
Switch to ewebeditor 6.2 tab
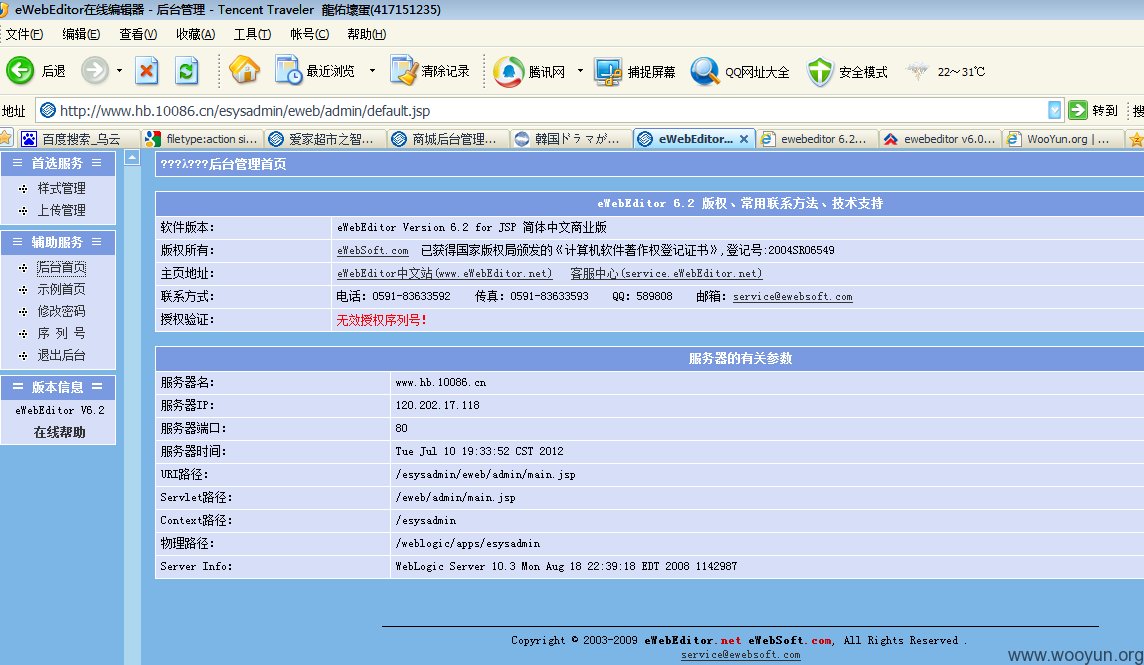[816, 139]
